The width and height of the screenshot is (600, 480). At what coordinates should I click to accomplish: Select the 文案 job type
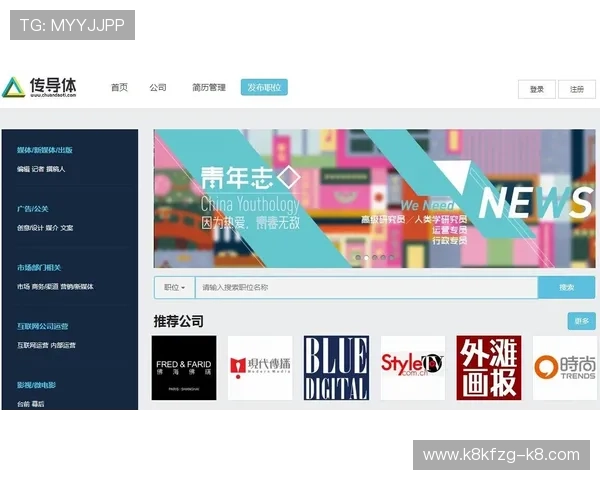(67, 228)
